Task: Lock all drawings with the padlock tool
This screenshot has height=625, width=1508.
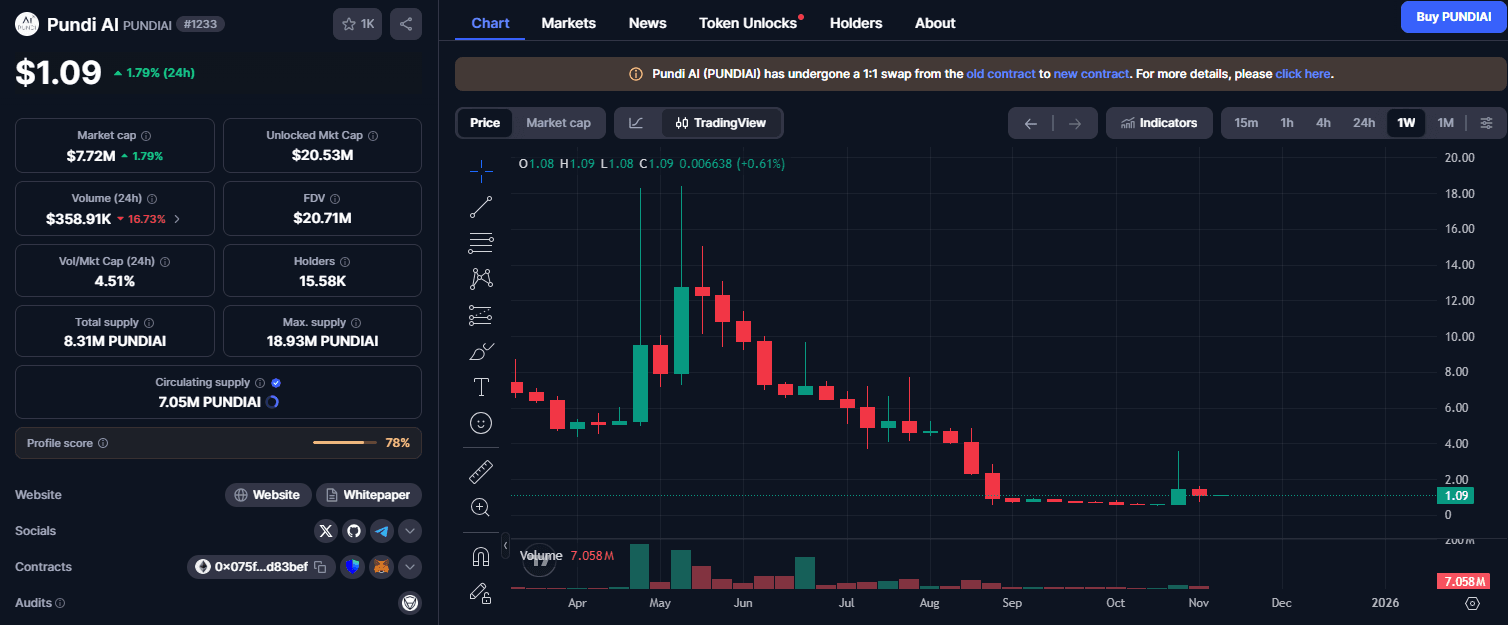Action: (481, 593)
